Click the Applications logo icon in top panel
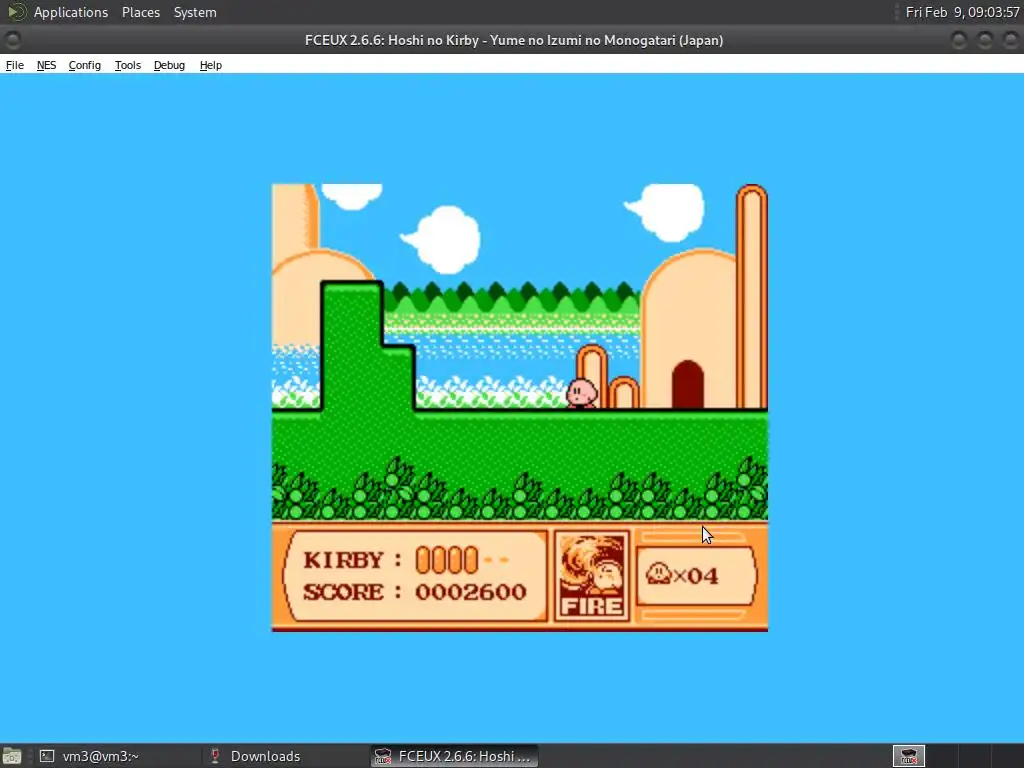This screenshot has width=1024, height=768. point(16,12)
